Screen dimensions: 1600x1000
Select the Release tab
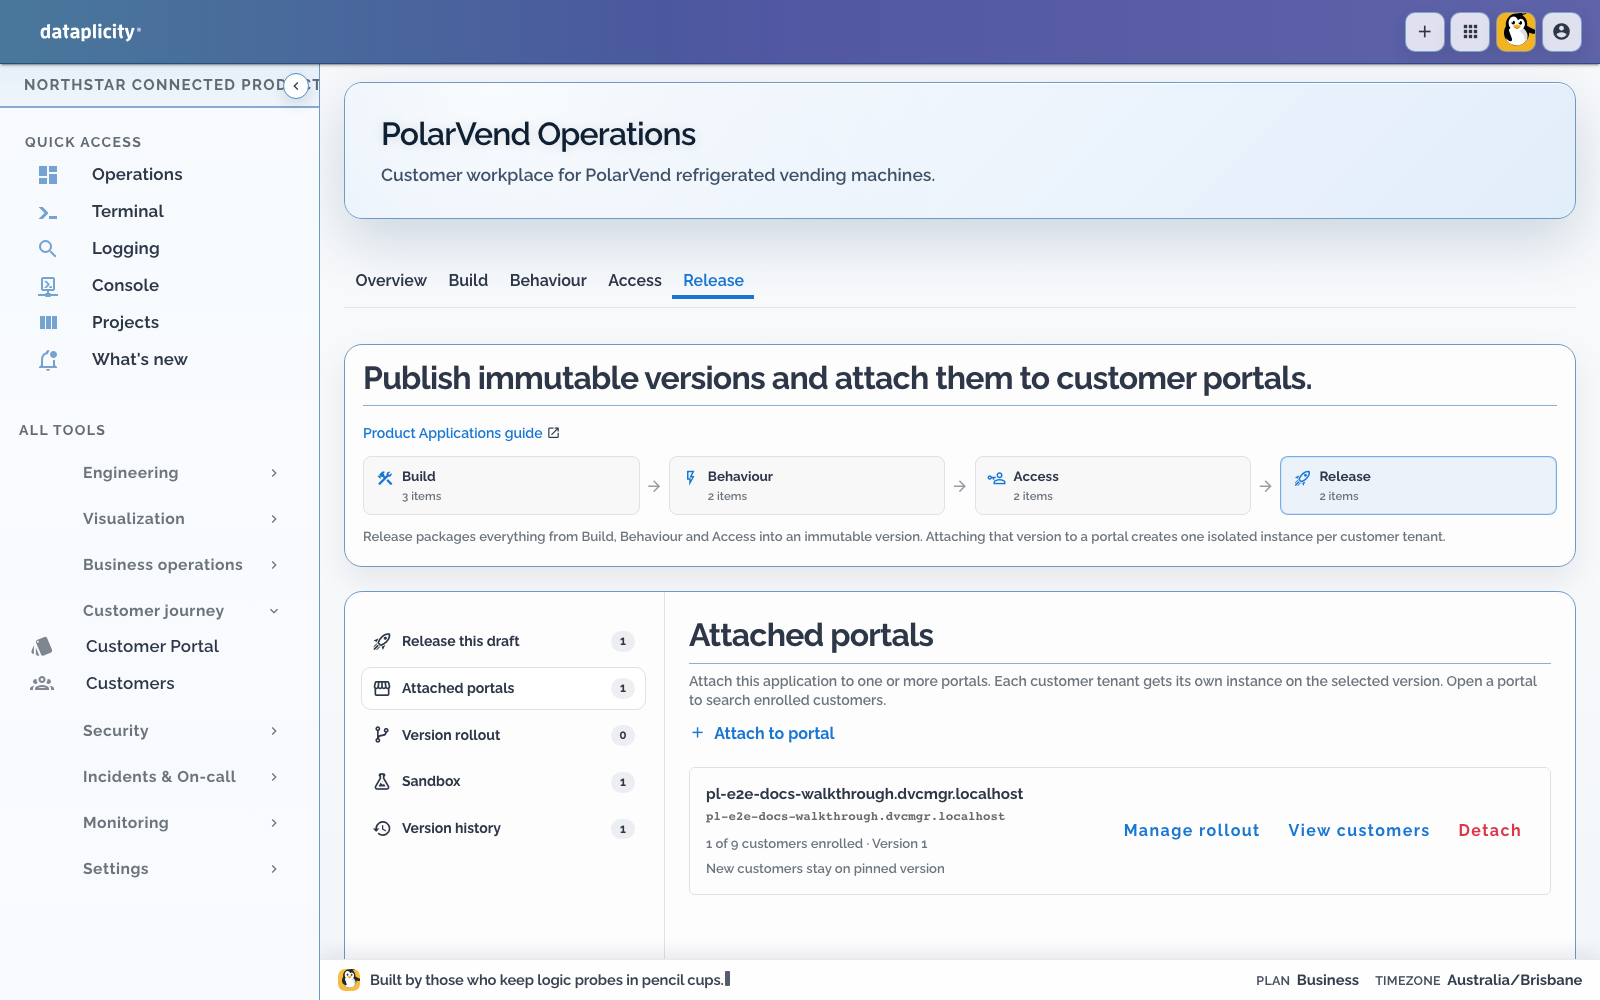[x=713, y=281]
